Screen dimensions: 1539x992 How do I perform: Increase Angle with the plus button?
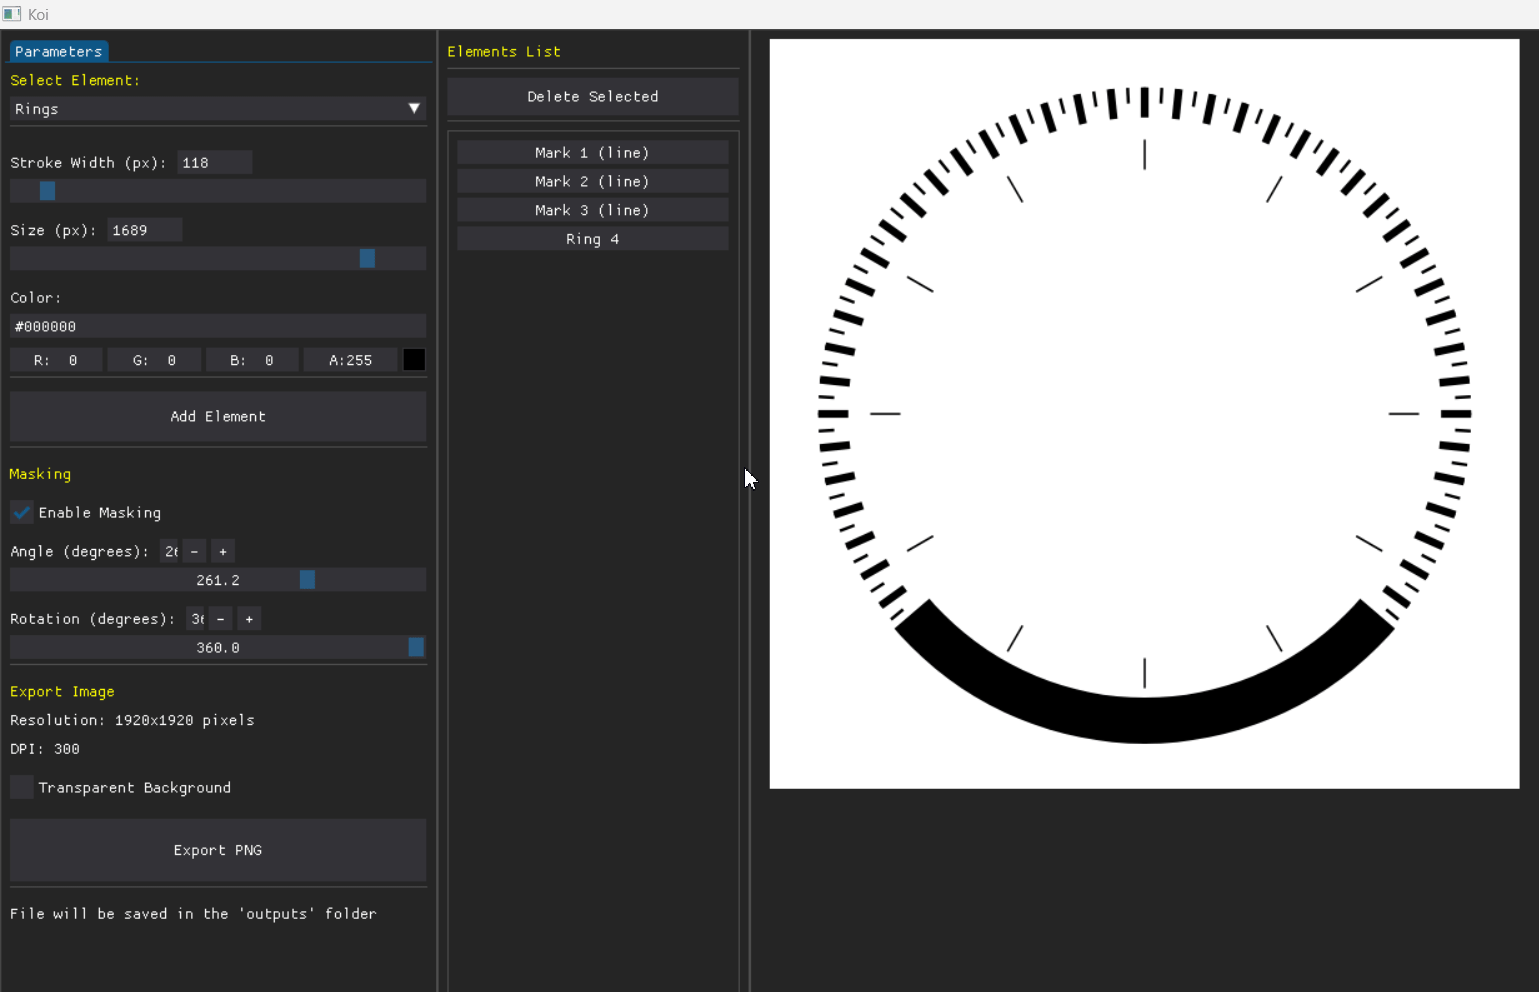[x=223, y=552]
